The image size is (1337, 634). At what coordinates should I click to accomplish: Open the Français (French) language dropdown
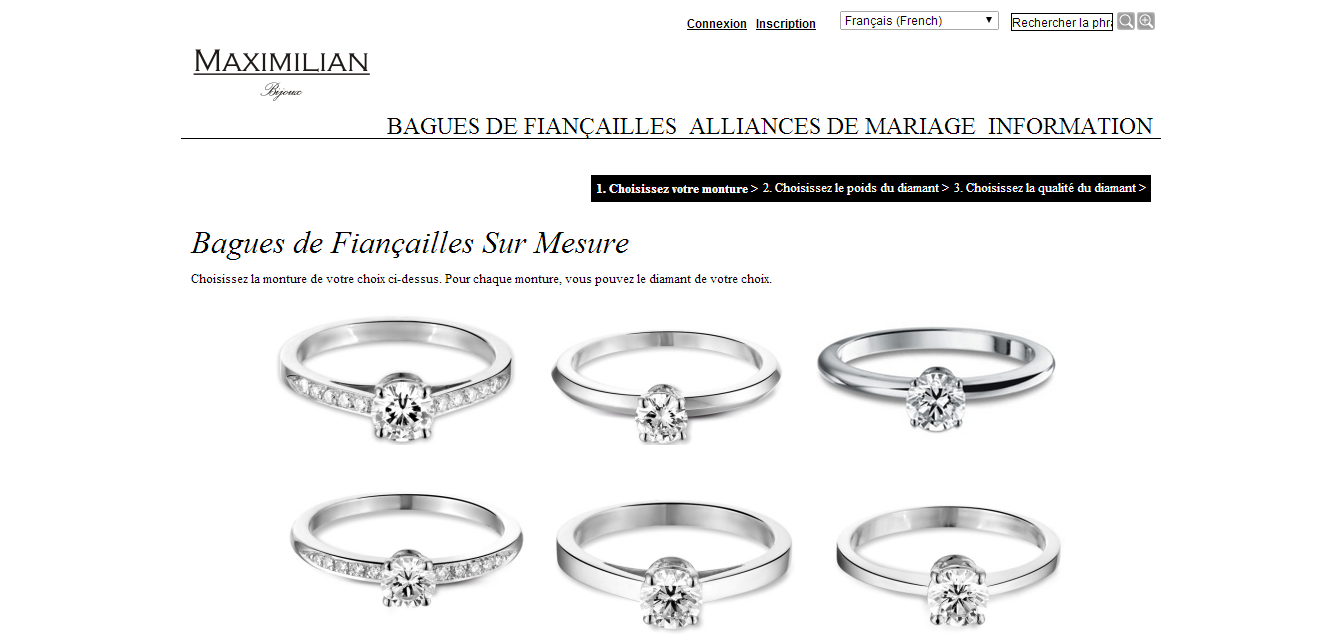pyautogui.click(x=919, y=21)
